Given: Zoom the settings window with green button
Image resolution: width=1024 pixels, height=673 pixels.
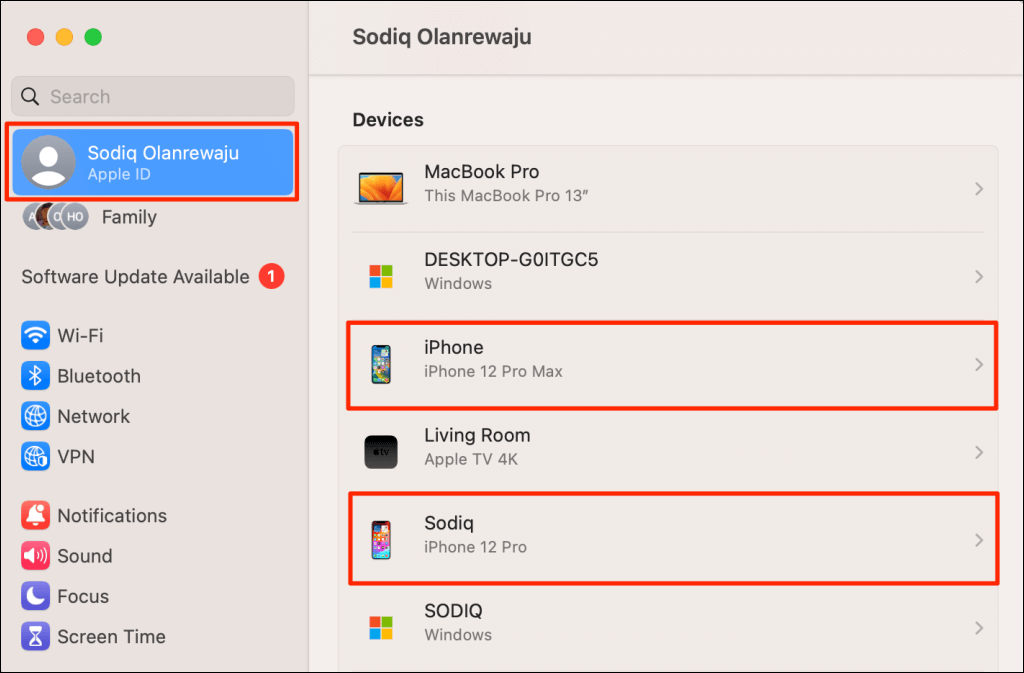Looking at the screenshot, I should click(x=93, y=37).
